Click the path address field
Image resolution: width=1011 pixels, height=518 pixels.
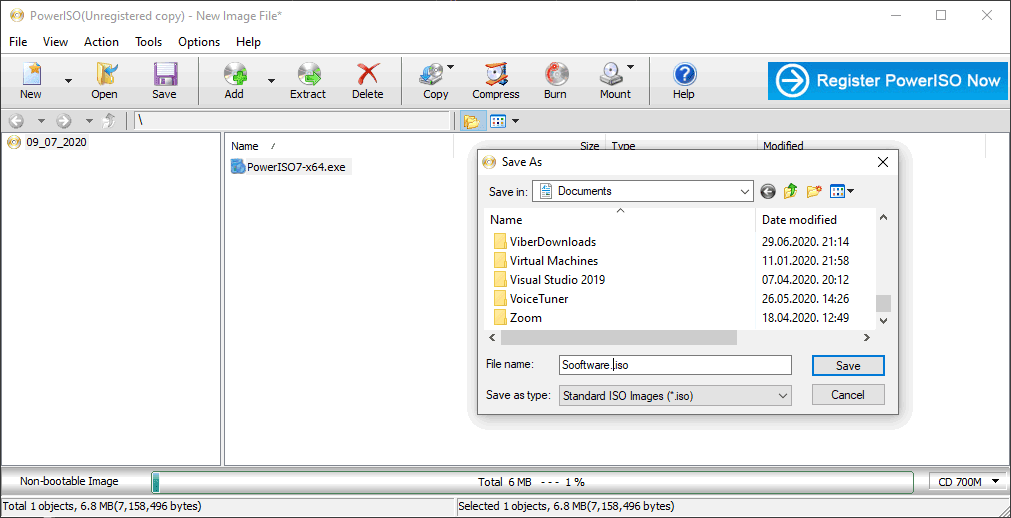293,121
